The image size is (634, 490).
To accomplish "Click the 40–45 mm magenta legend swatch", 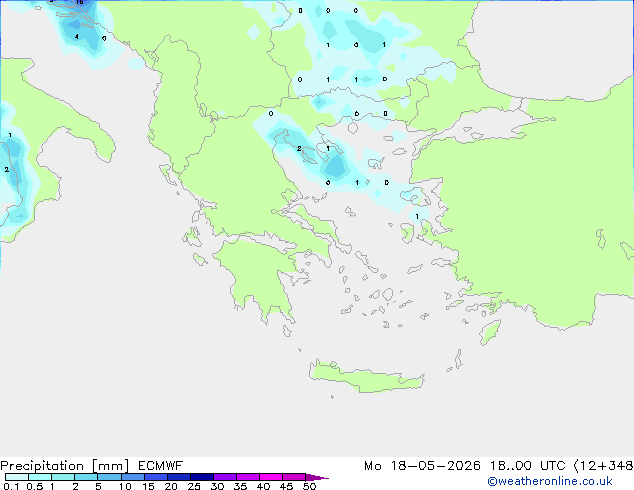I will click(x=271, y=477).
